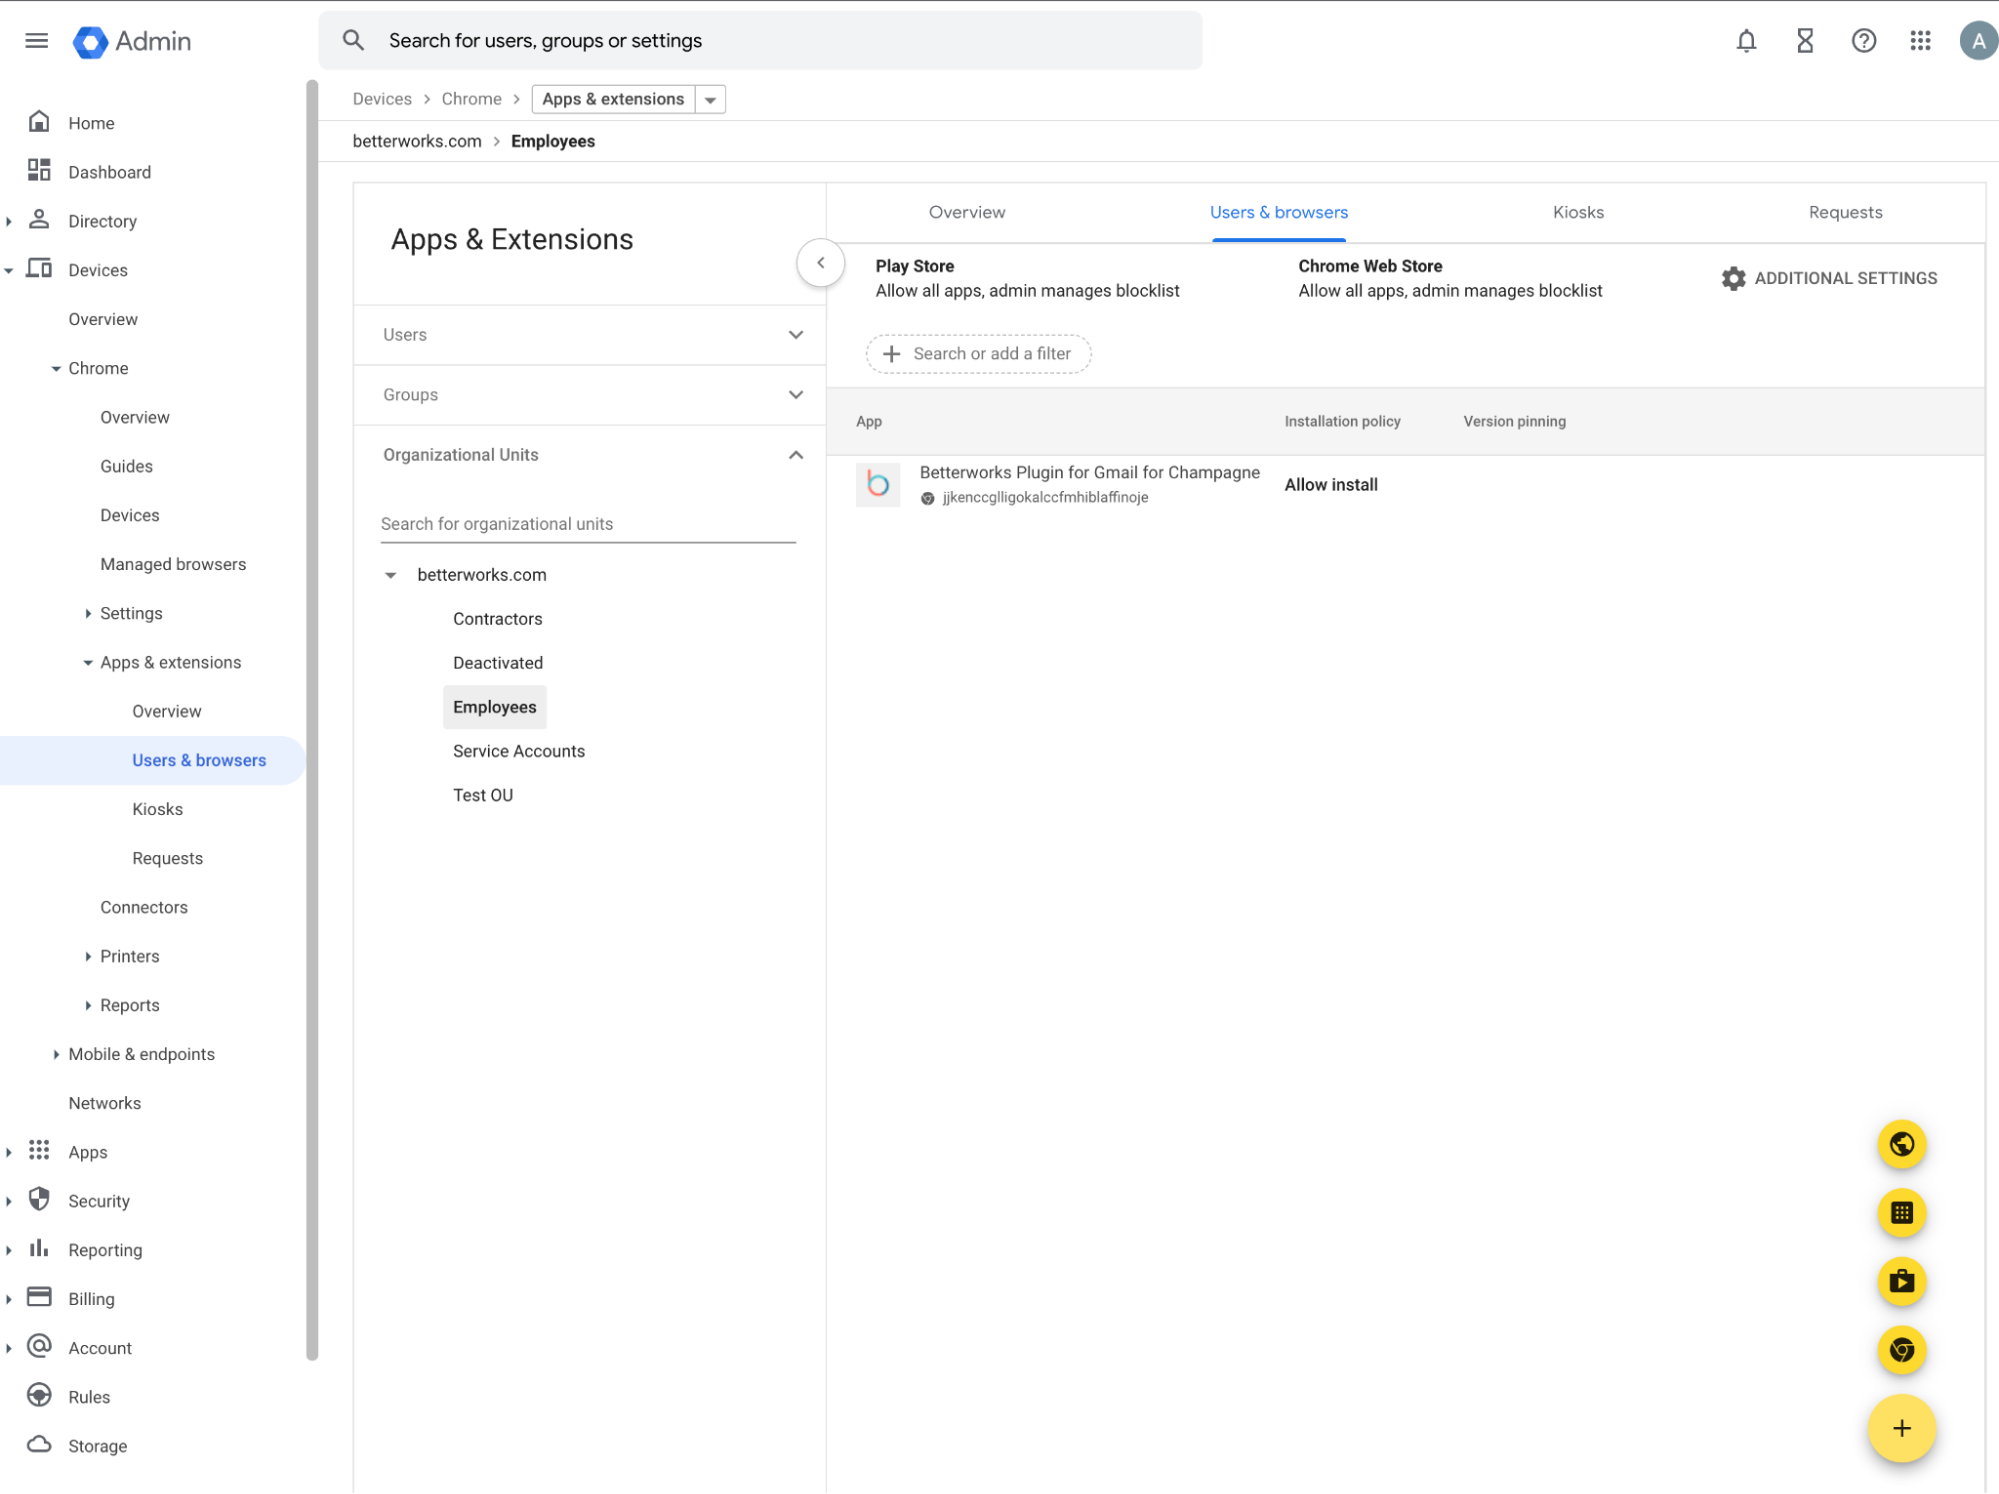The image size is (1999, 1494).
Task: Click the Dashboard sidebar icon
Action: tap(39, 171)
